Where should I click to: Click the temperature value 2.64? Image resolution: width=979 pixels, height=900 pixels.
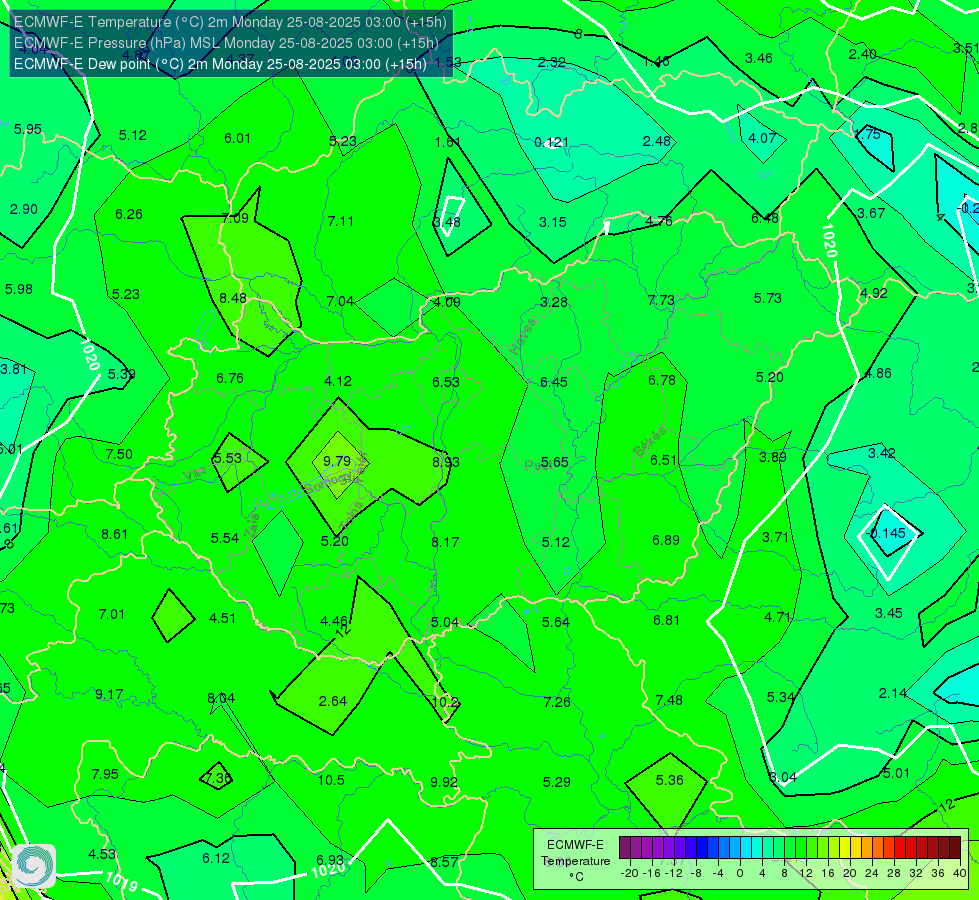(333, 701)
